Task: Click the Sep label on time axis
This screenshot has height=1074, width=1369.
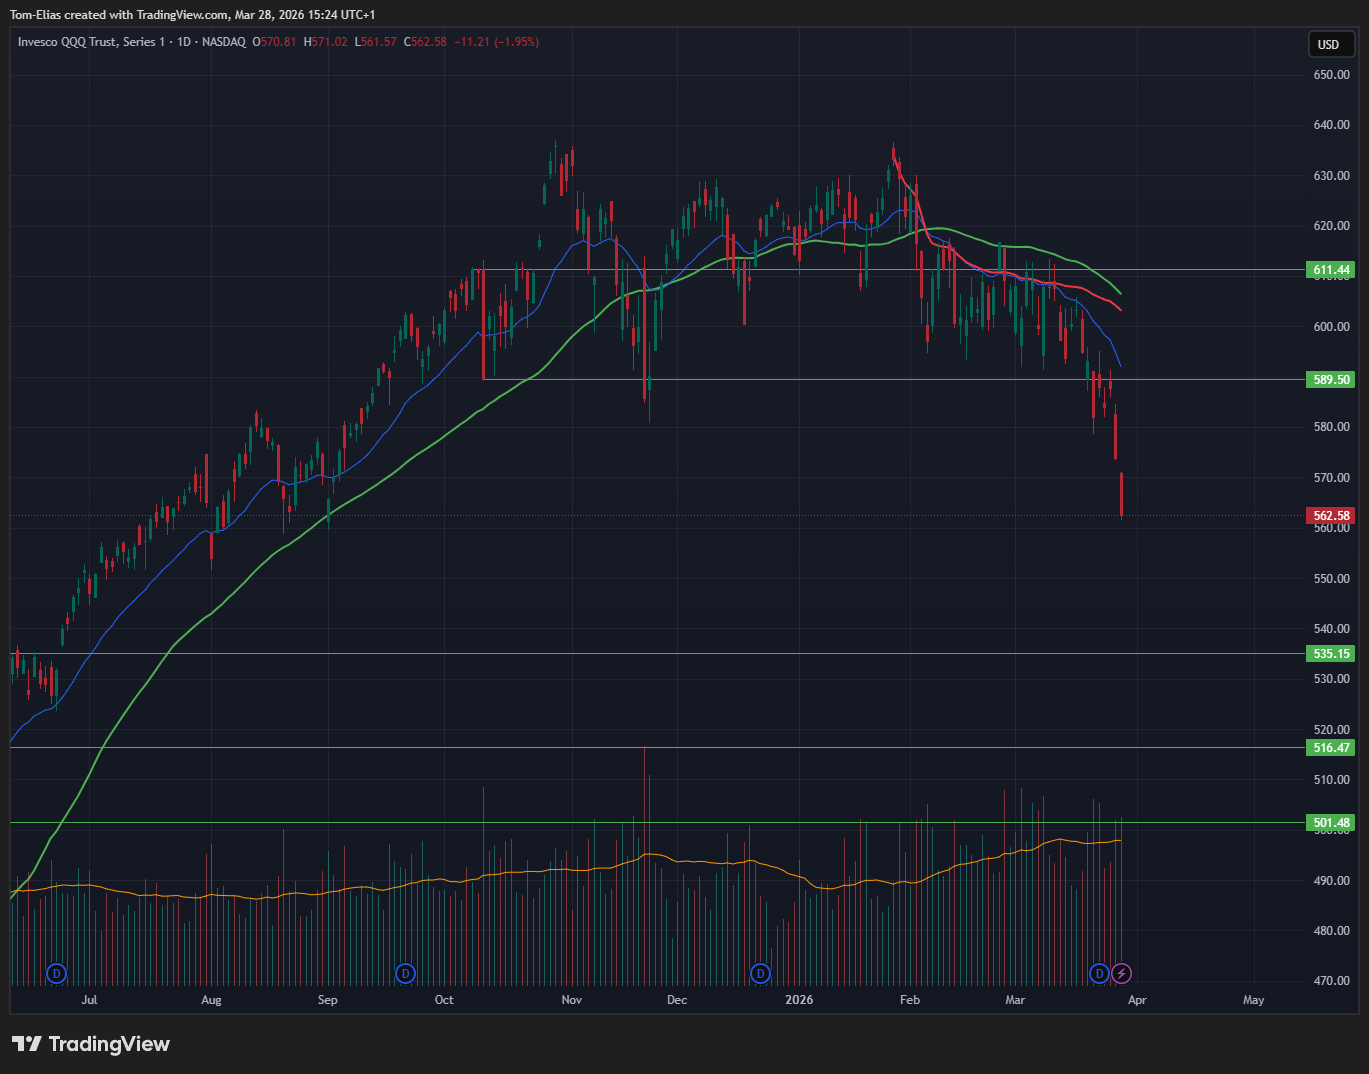Action: [328, 1000]
